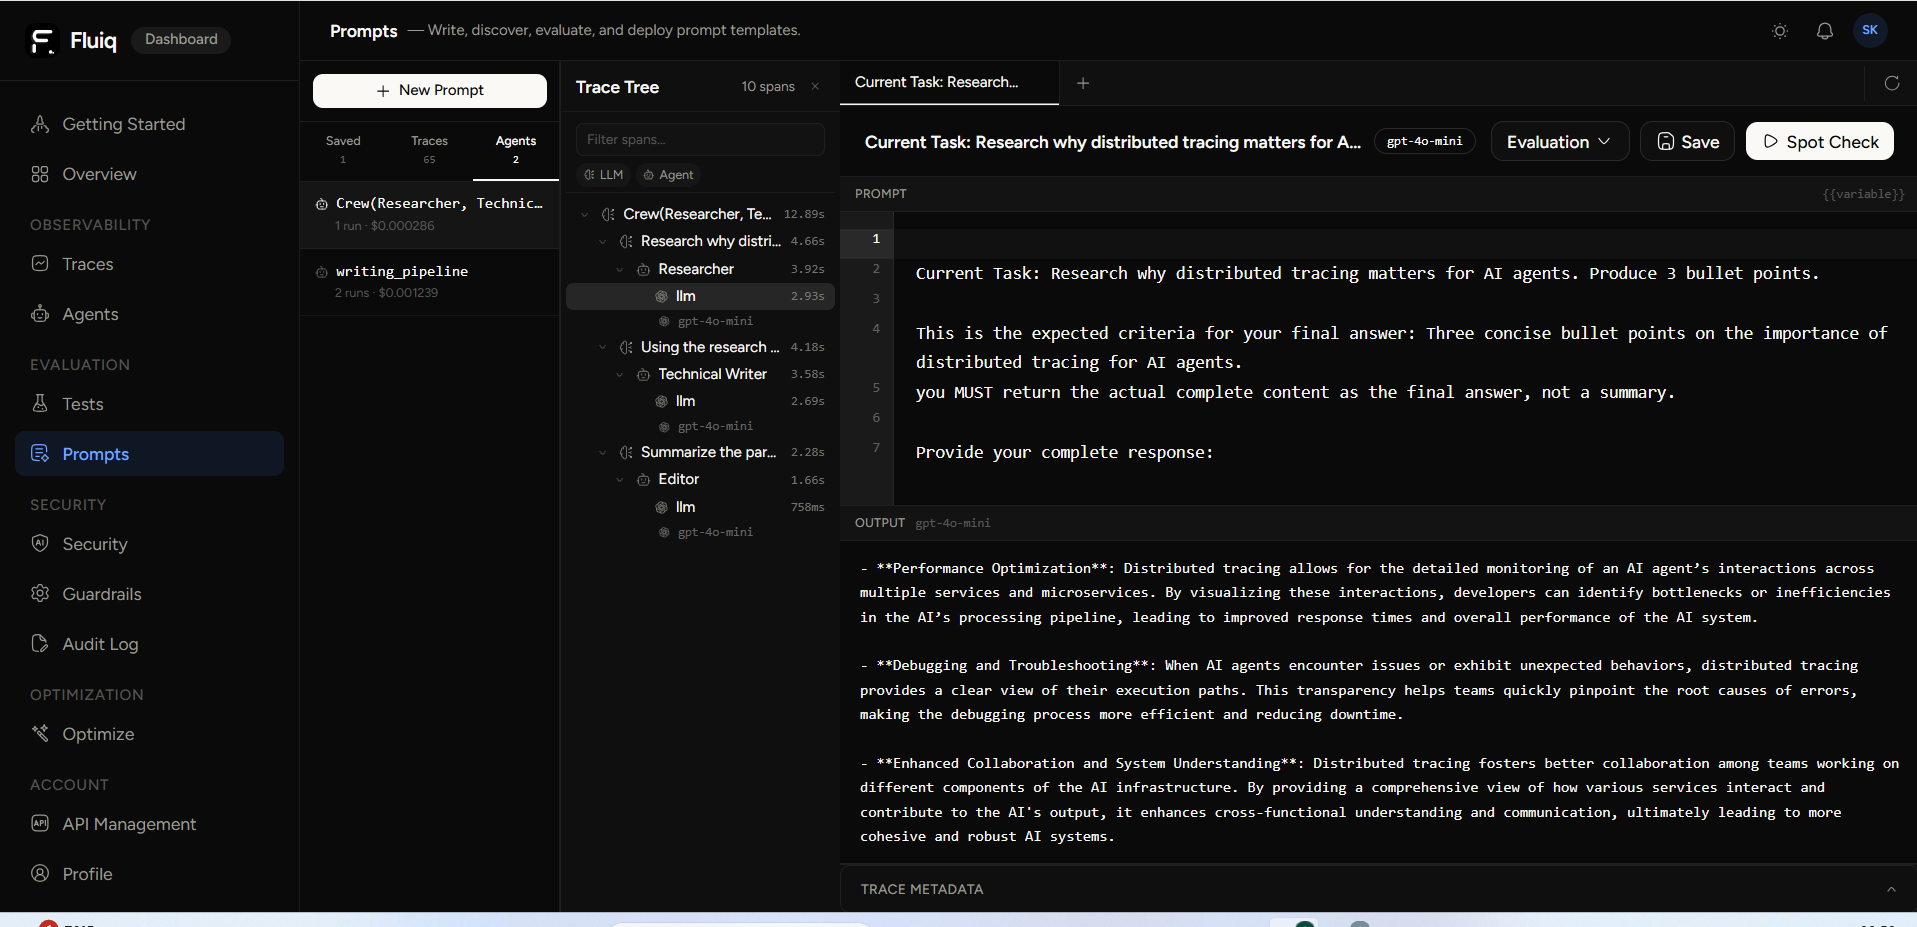The height and width of the screenshot is (927, 1917).
Task: Add a new prompt tab with plus icon
Action: 1083,83
